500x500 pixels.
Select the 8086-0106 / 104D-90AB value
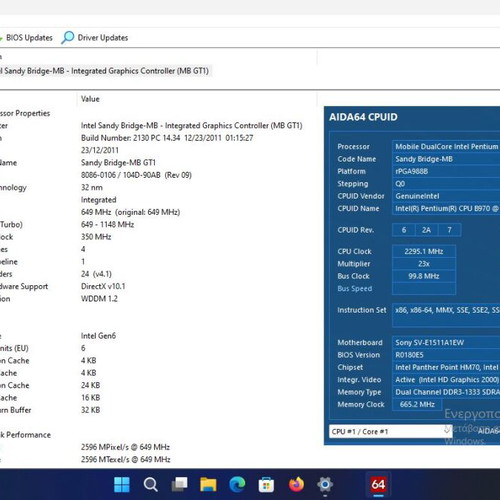(x=136, y=175)
